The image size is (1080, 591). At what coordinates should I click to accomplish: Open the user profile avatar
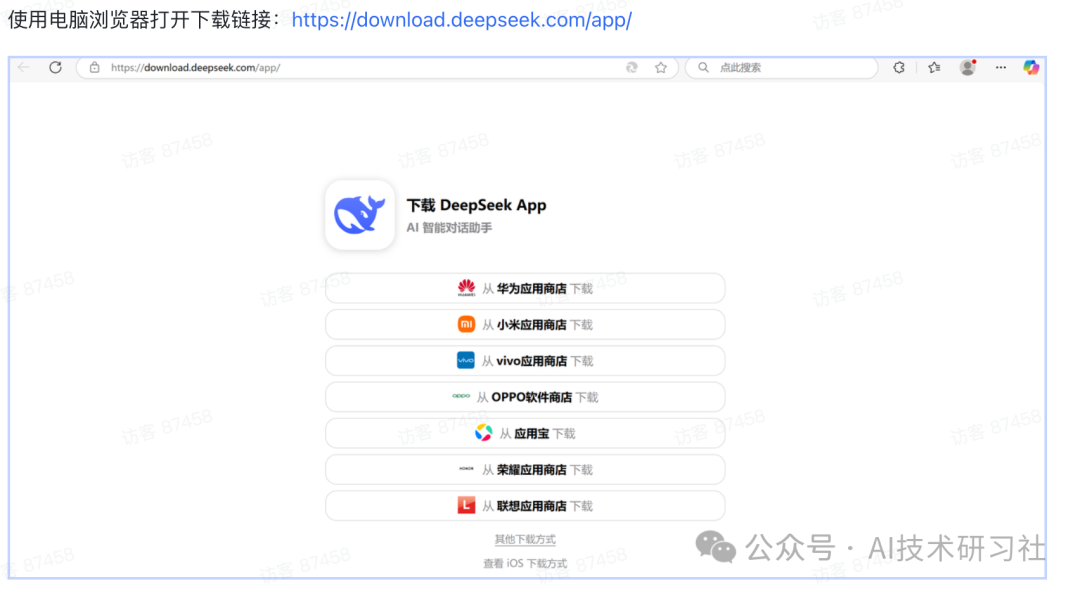point(968,68)
